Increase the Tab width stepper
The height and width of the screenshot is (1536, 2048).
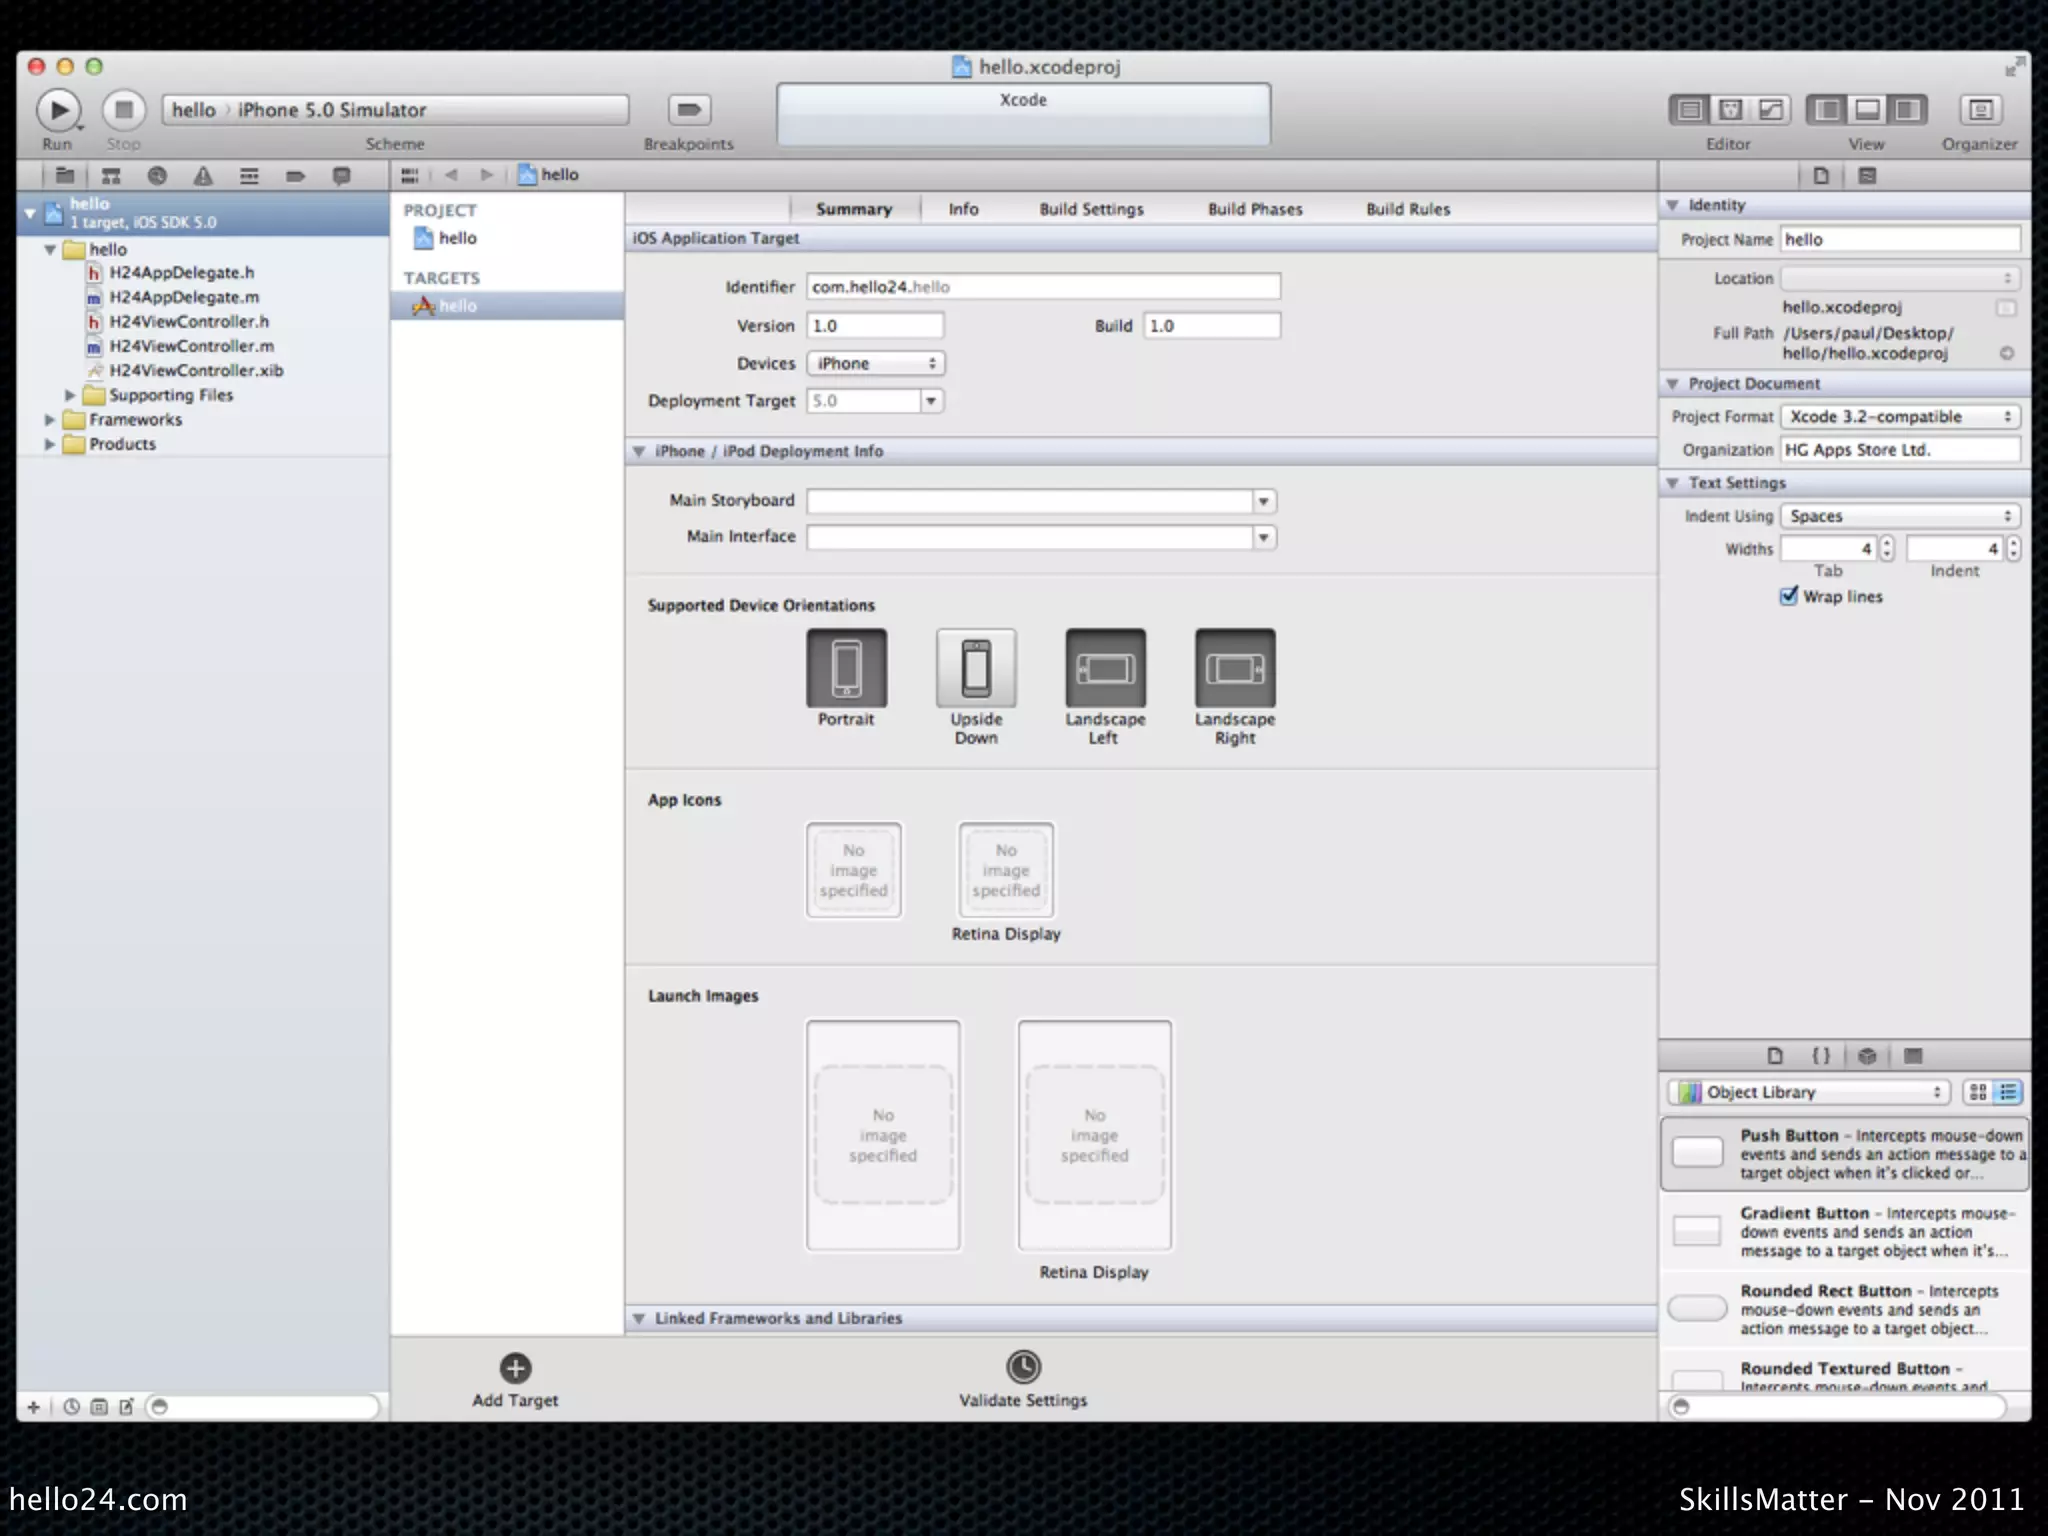click(x=1886, y=543)
